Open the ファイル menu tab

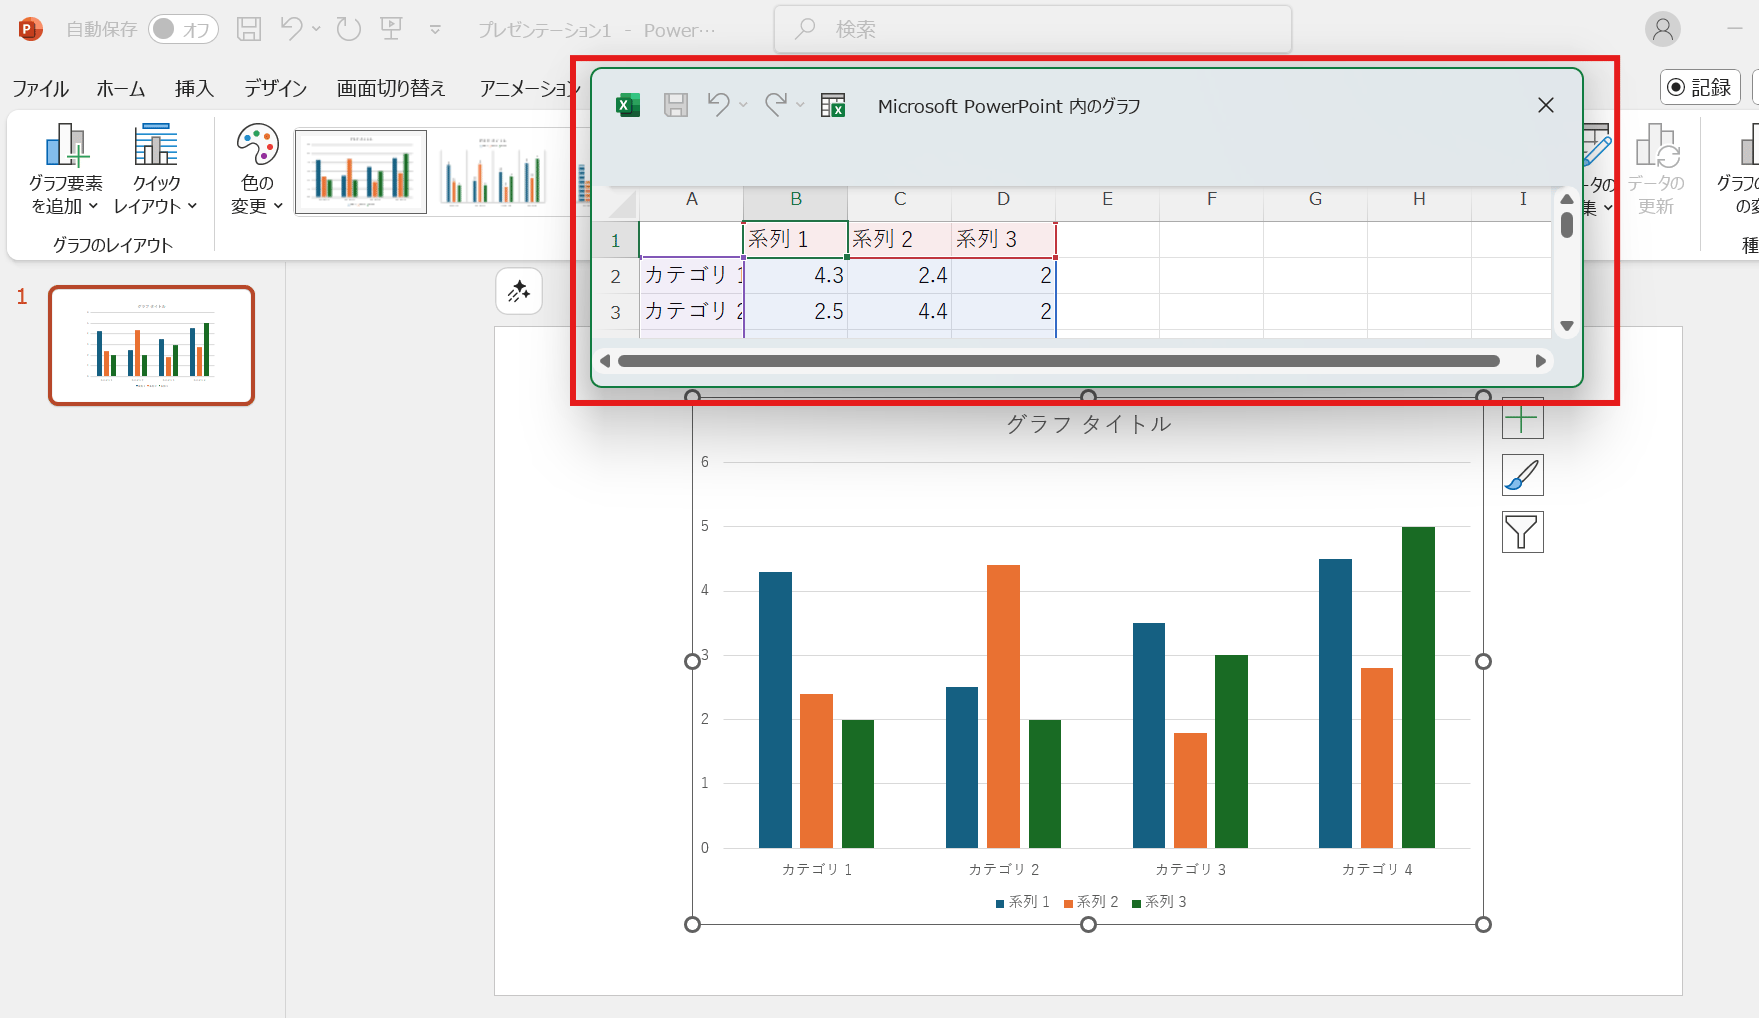click(x=40, y=89)
